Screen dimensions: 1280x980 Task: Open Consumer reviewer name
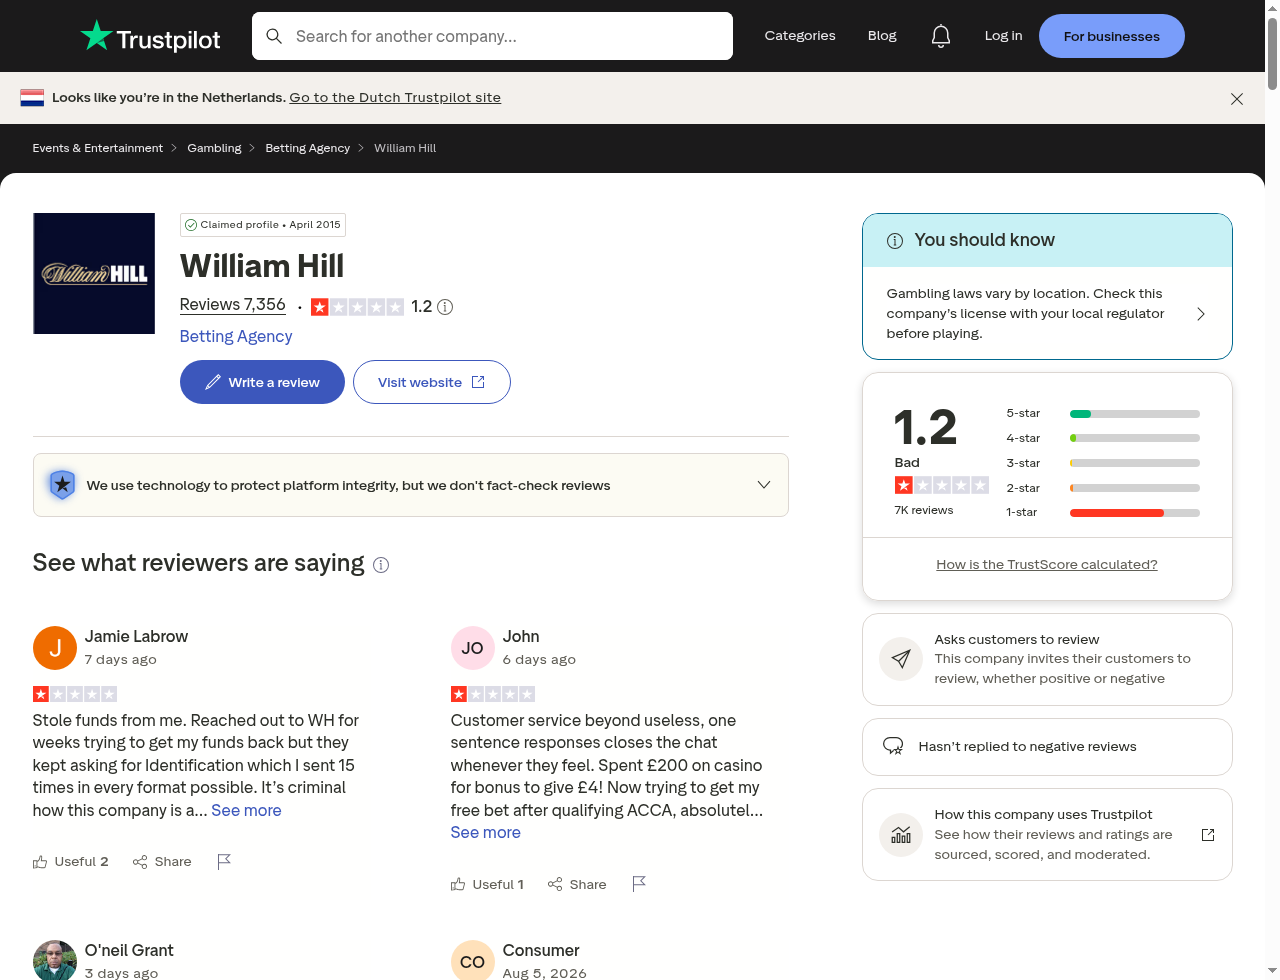[x=541, y=951]
